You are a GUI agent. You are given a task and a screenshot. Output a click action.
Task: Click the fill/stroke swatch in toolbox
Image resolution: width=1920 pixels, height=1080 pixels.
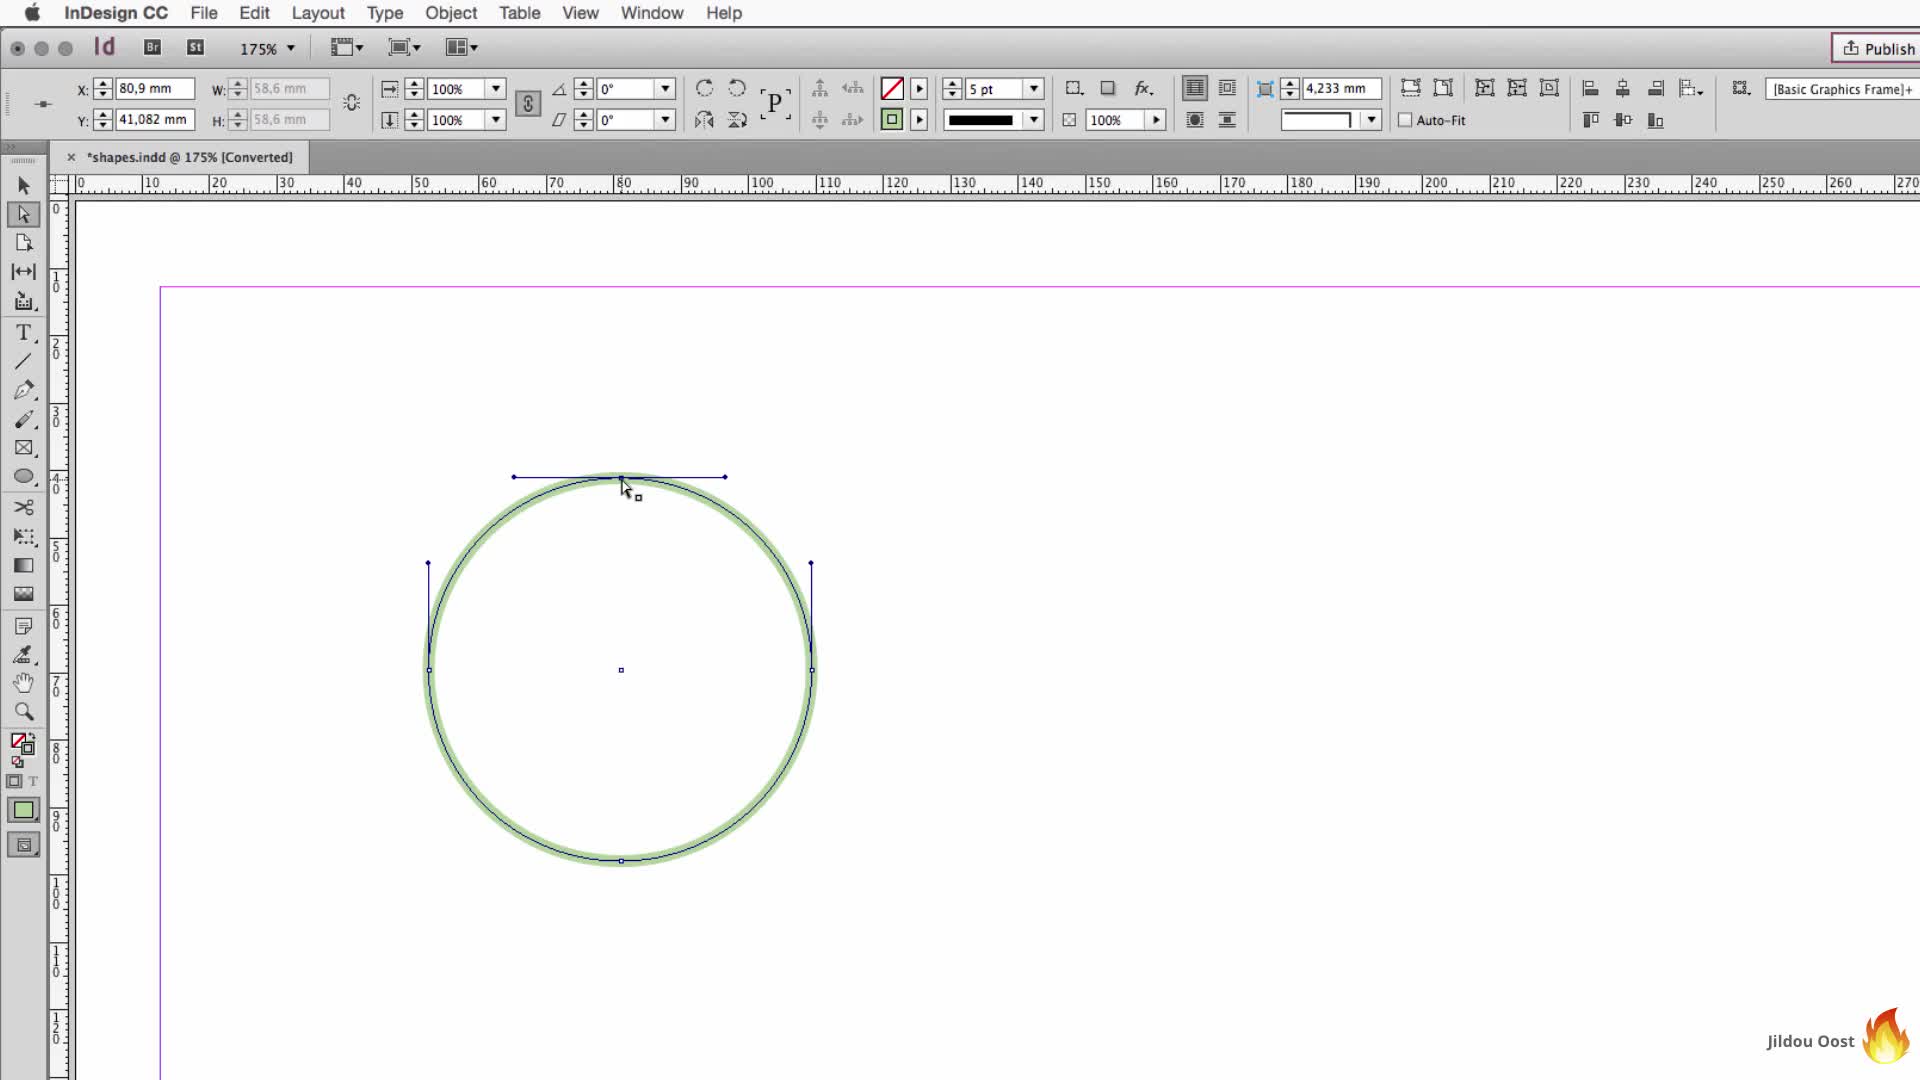coord(22,745)
